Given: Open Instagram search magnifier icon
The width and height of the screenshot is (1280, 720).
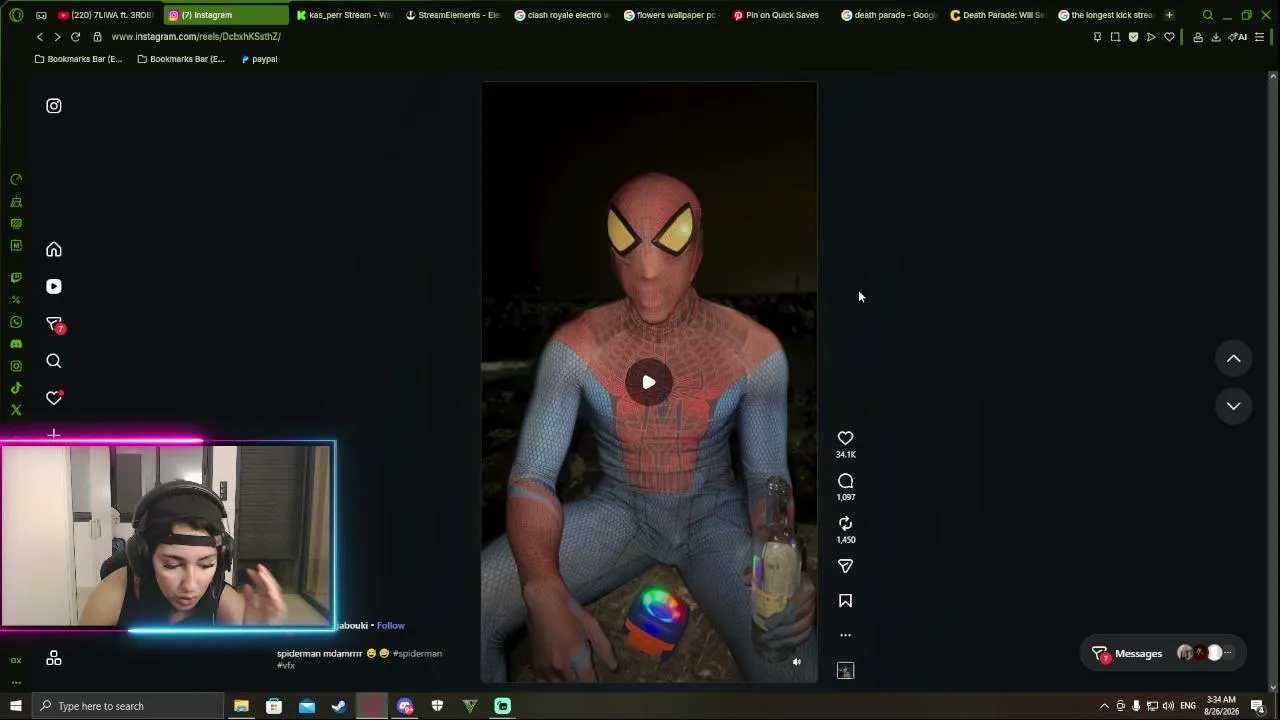Looking at the screenshot, I should coord(54,361).
